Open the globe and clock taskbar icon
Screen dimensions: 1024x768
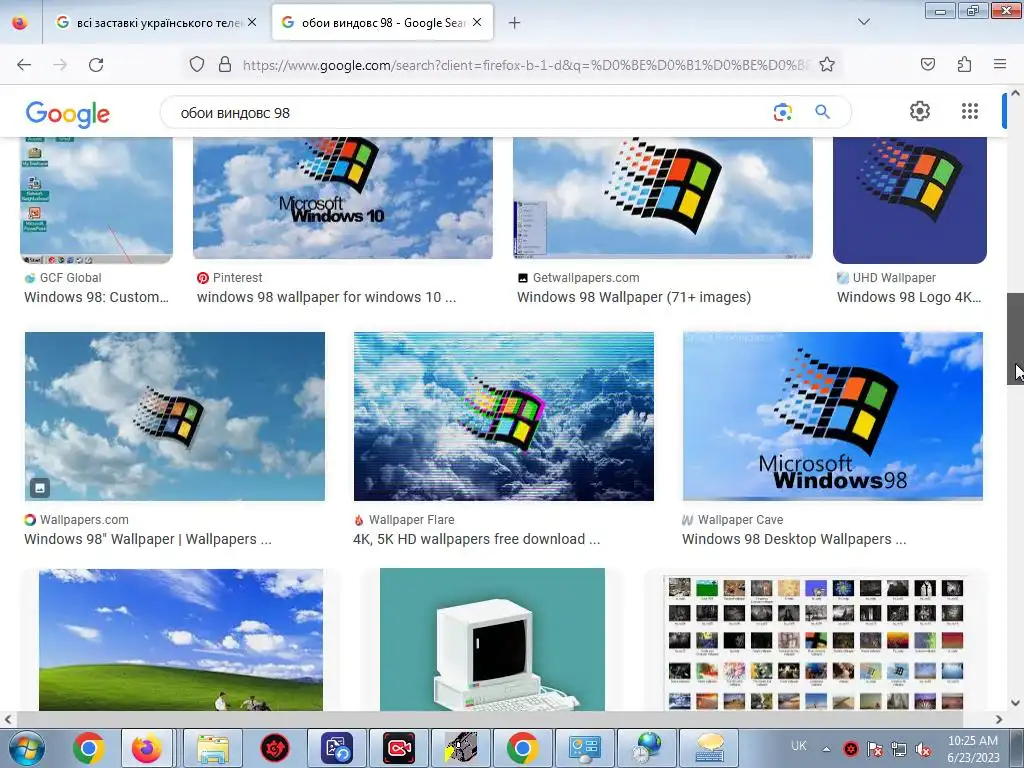tap(647, 748)
